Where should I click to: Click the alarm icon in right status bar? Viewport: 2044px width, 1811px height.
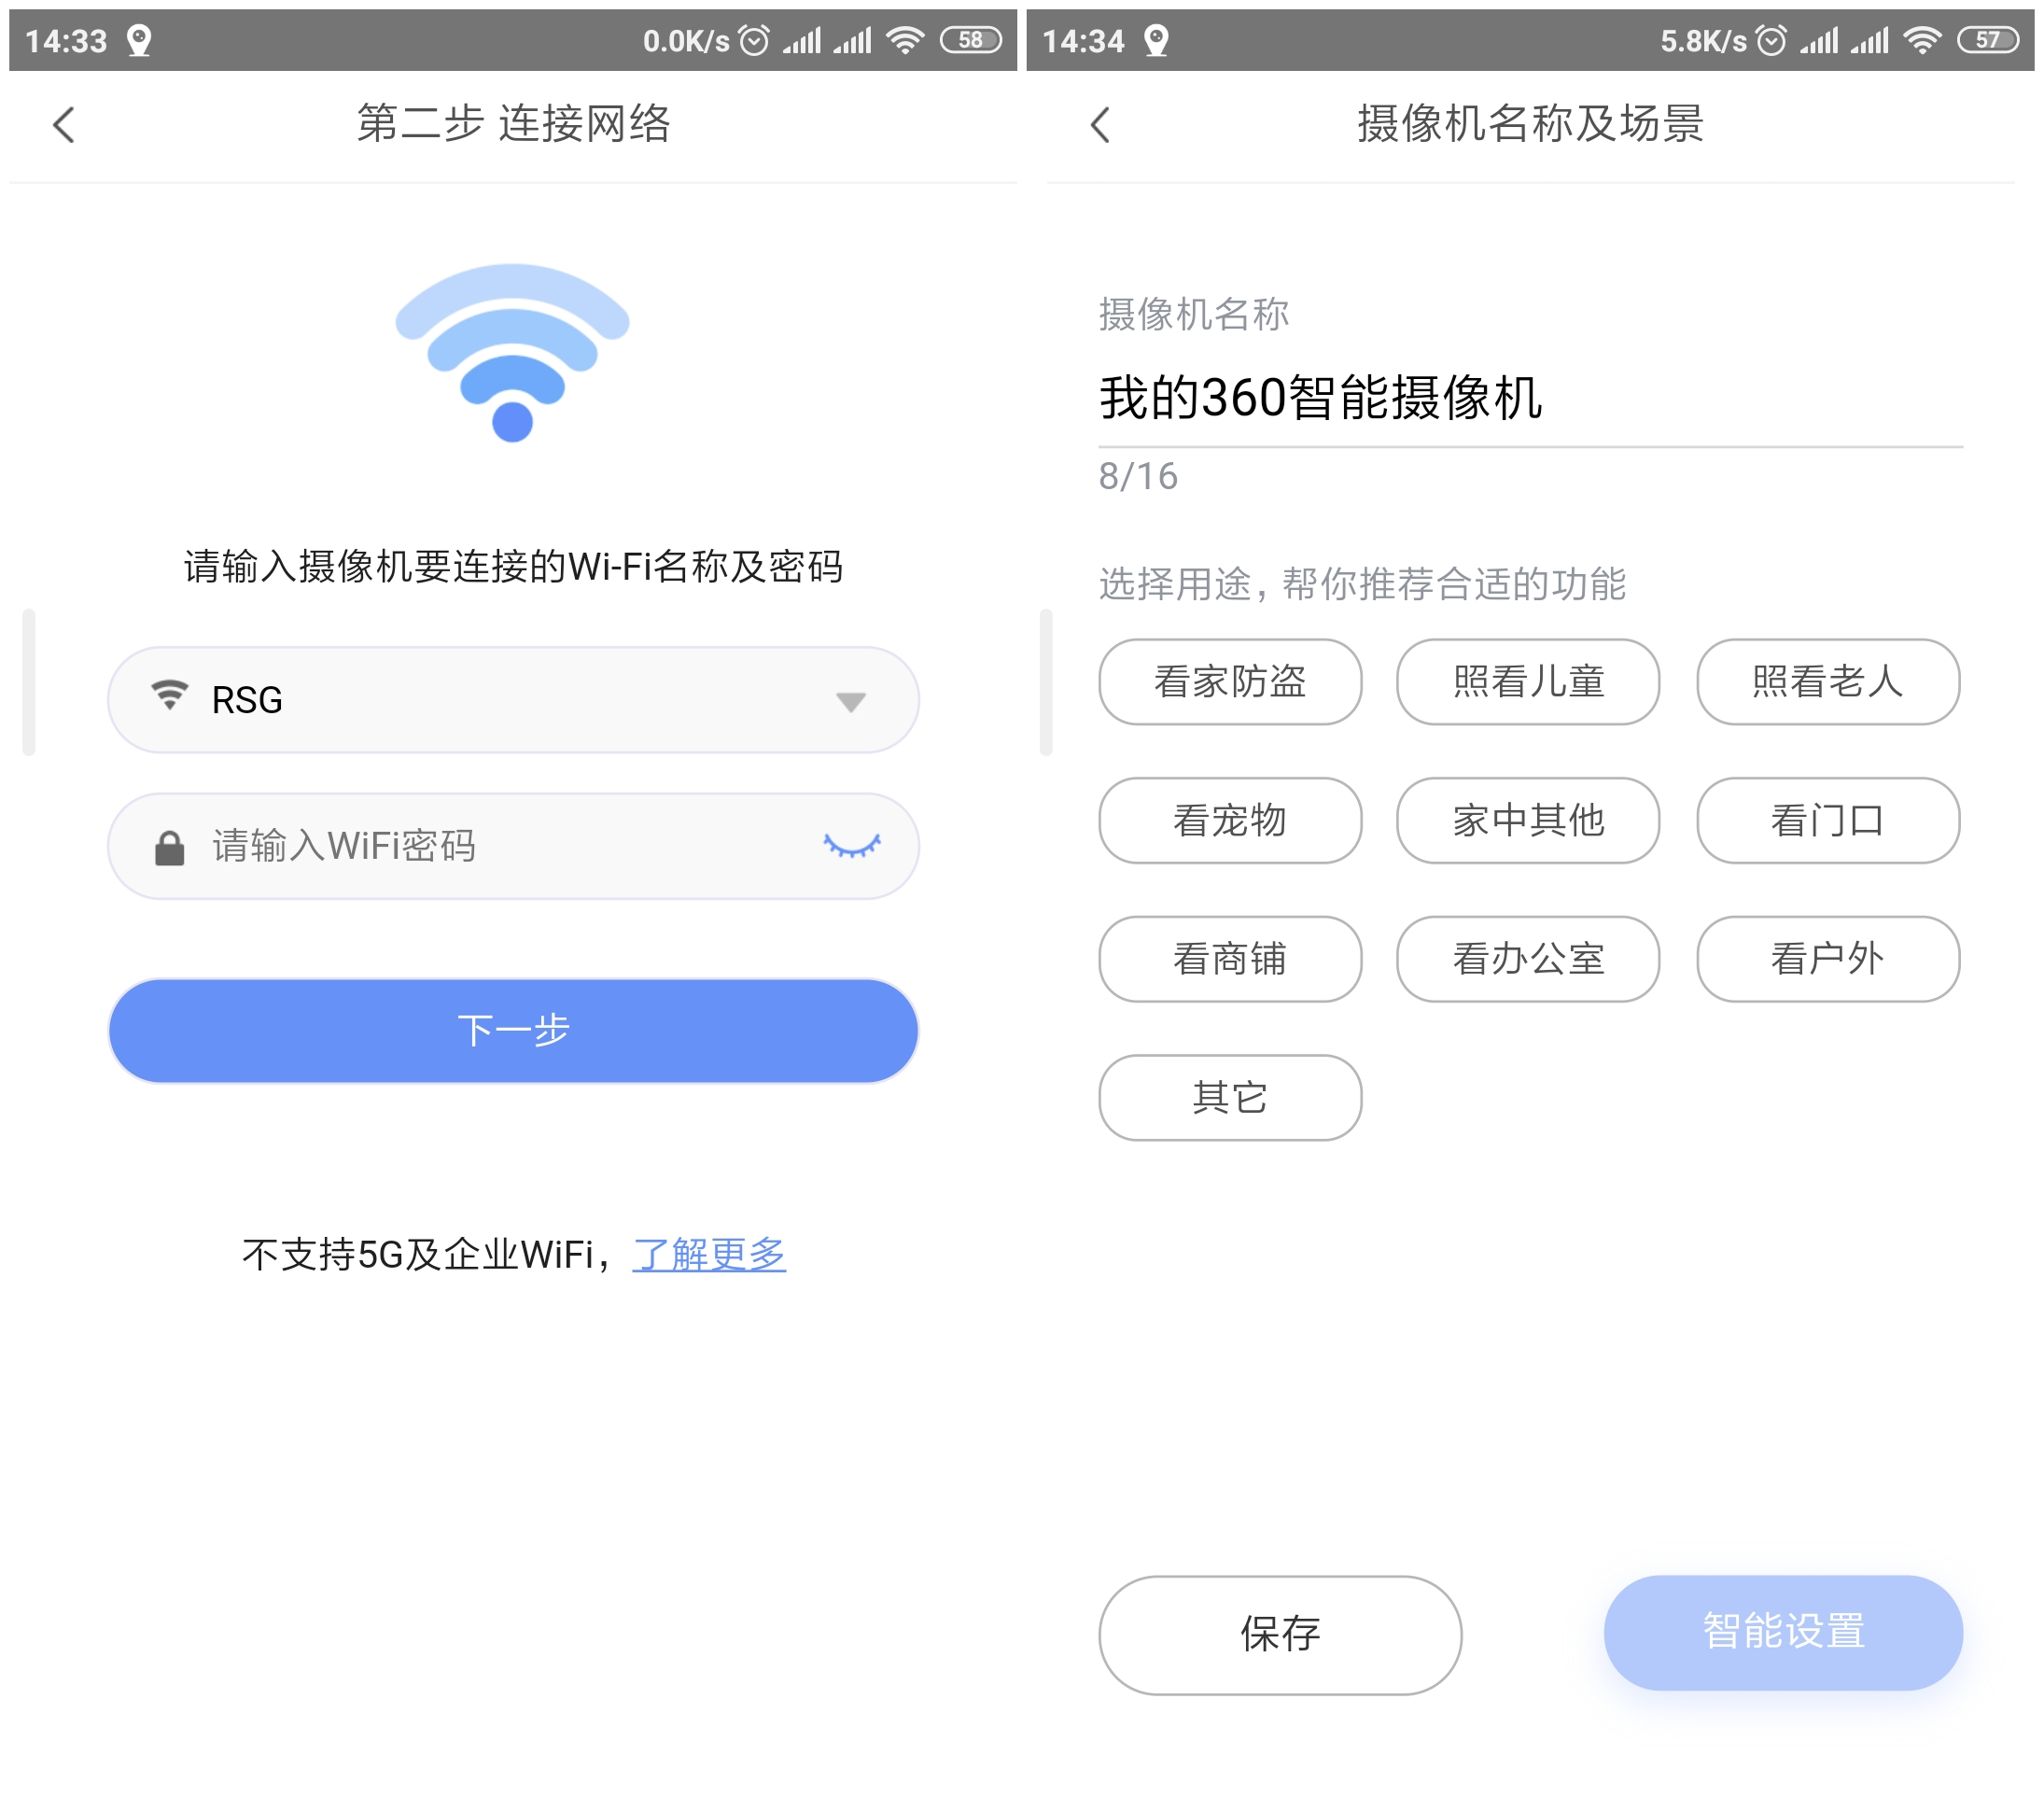click(x=1771, y=40)
